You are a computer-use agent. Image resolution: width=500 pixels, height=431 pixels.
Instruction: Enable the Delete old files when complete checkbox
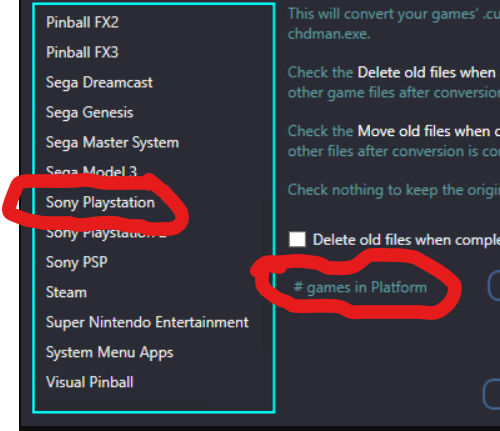(x=297, y=239)
